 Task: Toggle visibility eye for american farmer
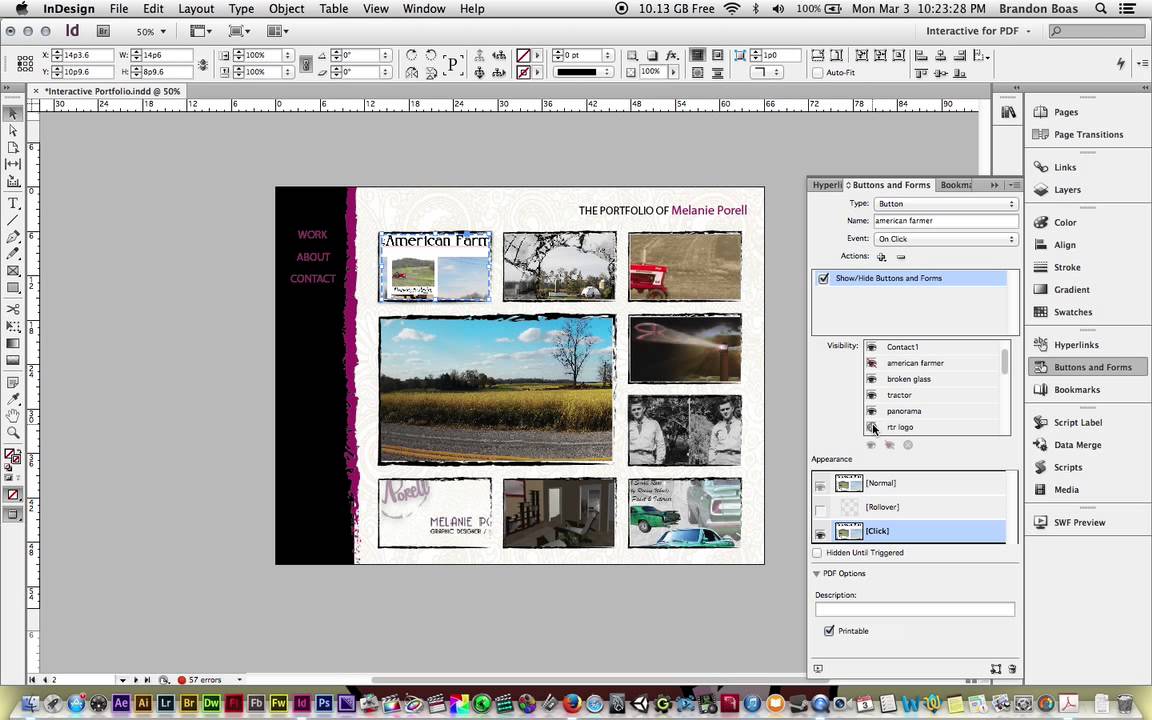click(871, 363)
